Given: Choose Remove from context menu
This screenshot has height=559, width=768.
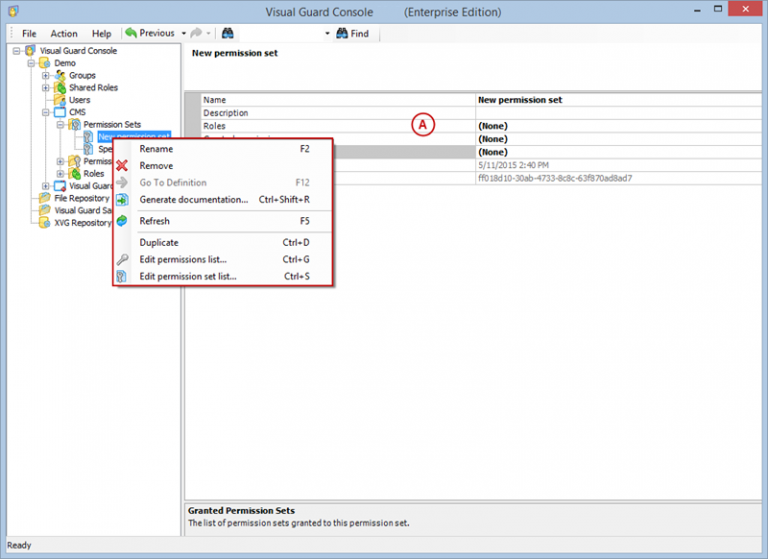Looking at the screenshot, I should tap(223, 166).
